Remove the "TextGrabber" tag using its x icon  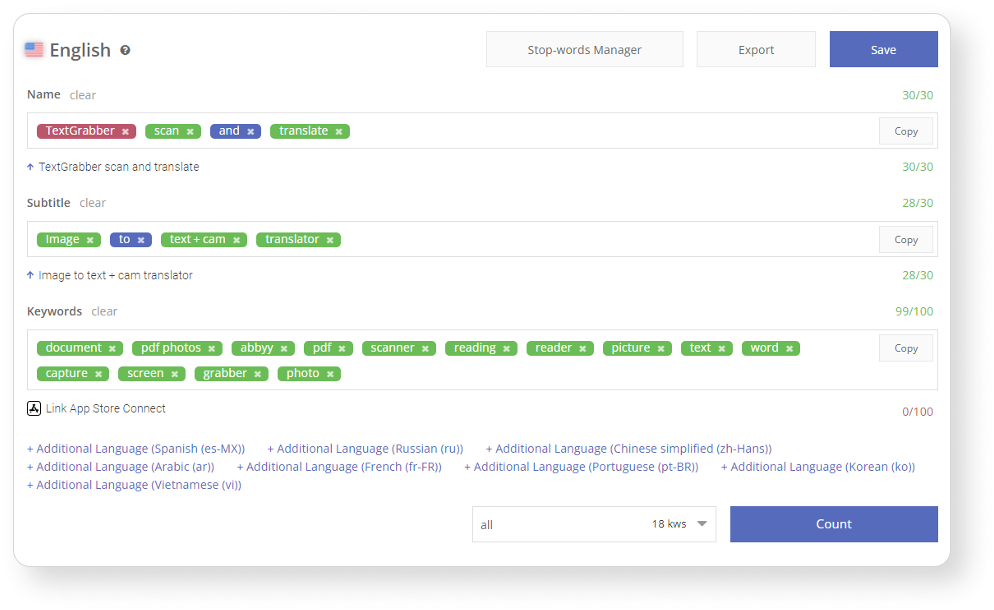126,131
